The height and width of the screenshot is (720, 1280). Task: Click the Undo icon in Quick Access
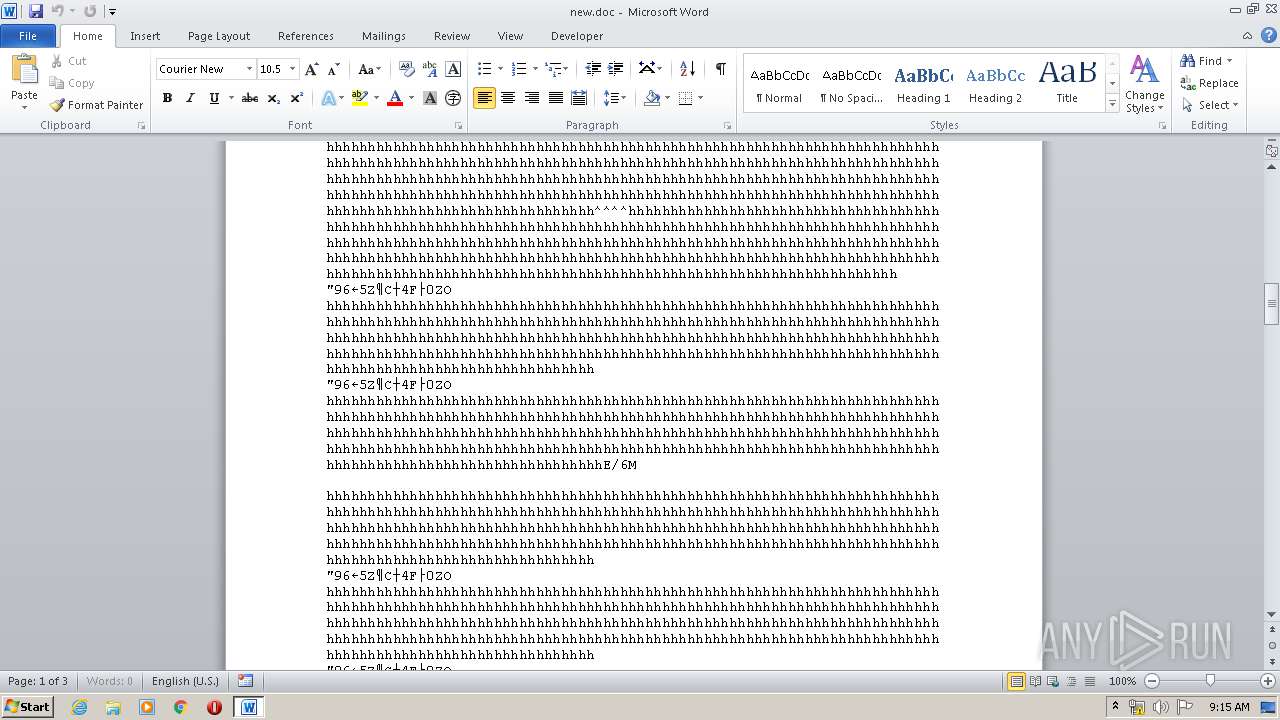pos(57,11)
